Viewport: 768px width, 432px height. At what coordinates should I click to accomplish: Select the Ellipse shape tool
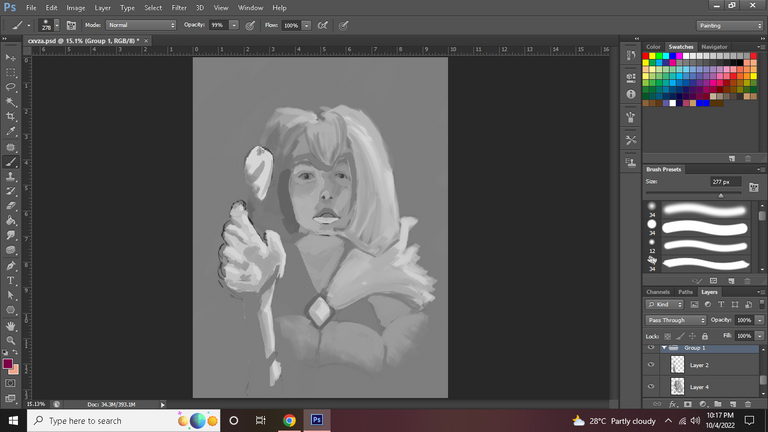[10, 310]
